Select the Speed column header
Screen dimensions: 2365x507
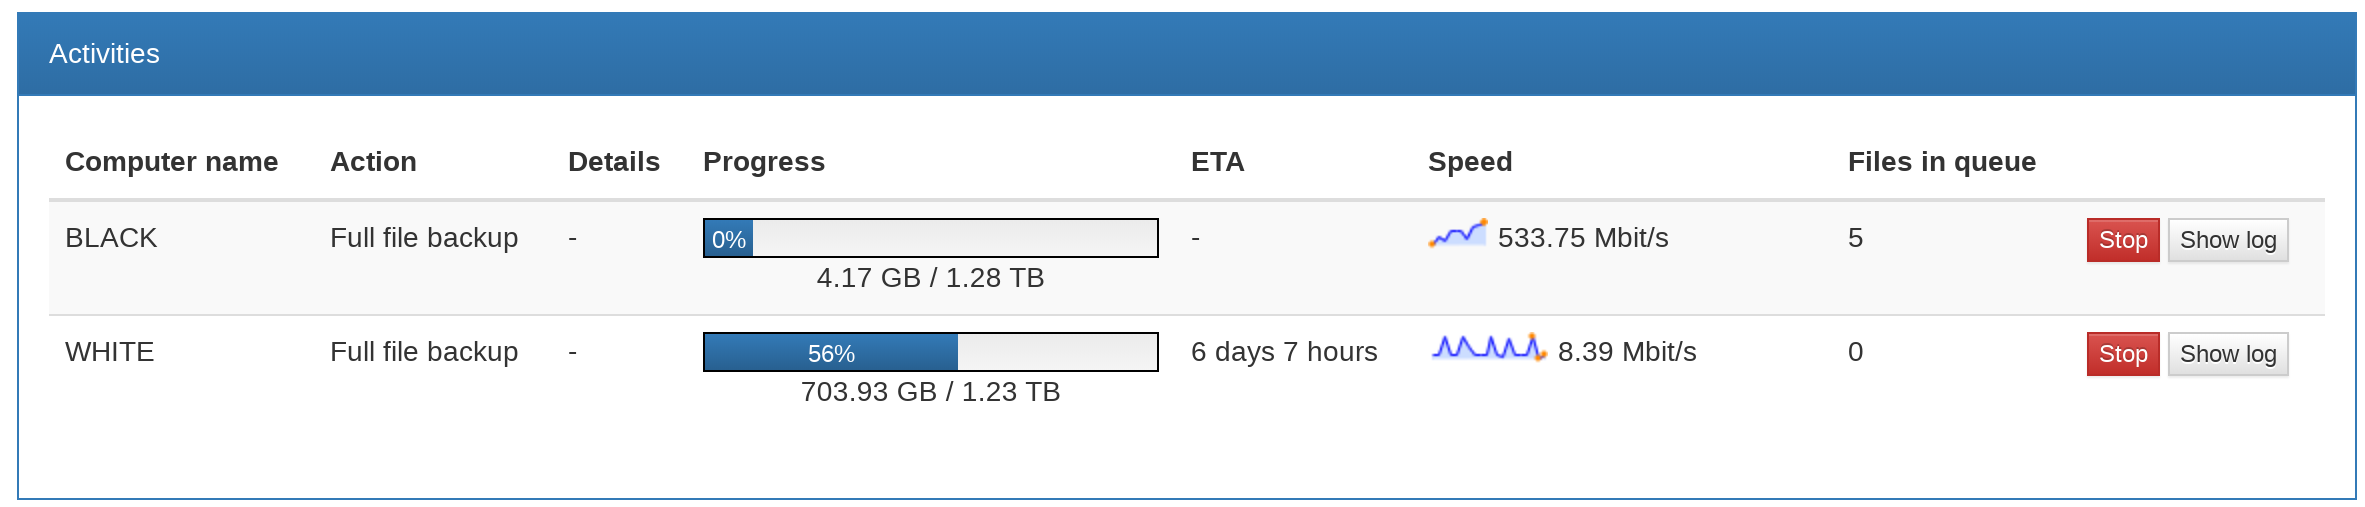(1470, 162)
